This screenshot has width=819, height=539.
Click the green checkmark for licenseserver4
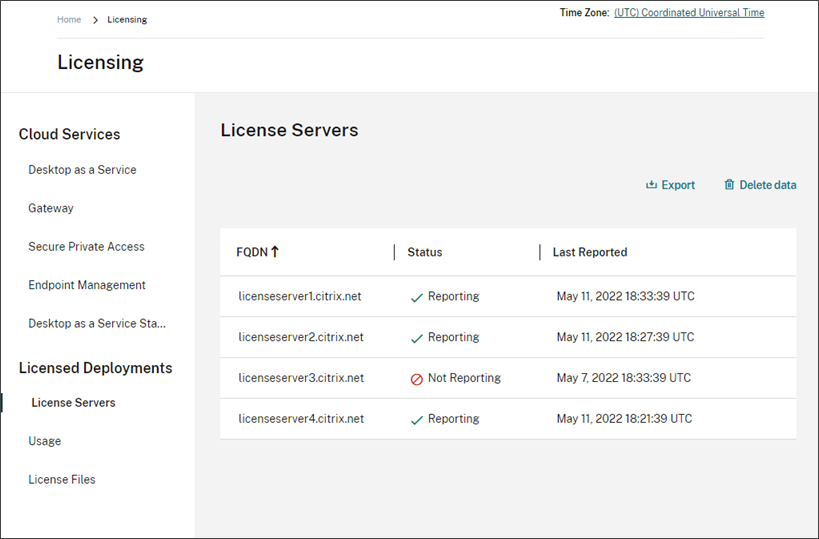click(x=416, y=420)
